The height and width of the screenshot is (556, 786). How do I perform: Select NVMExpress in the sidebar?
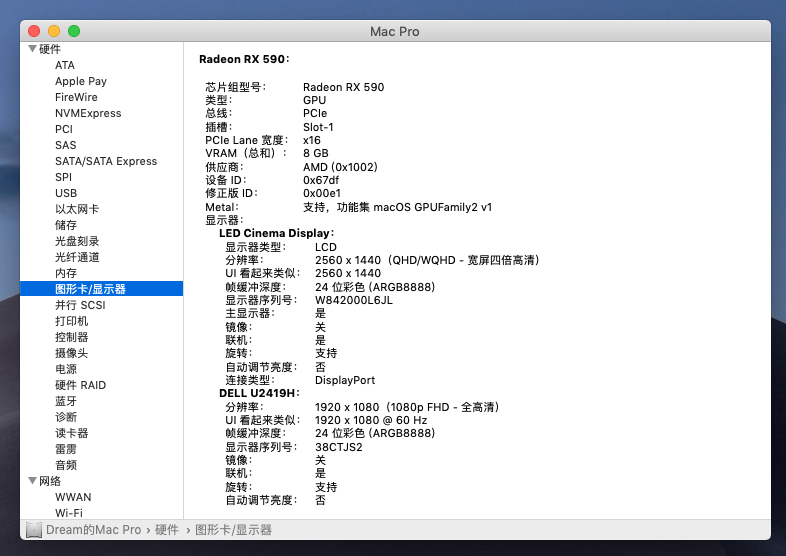coord(88,113)
